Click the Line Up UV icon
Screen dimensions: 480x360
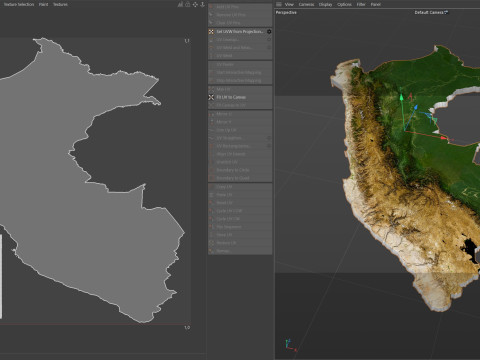click(x=211, y=130)
